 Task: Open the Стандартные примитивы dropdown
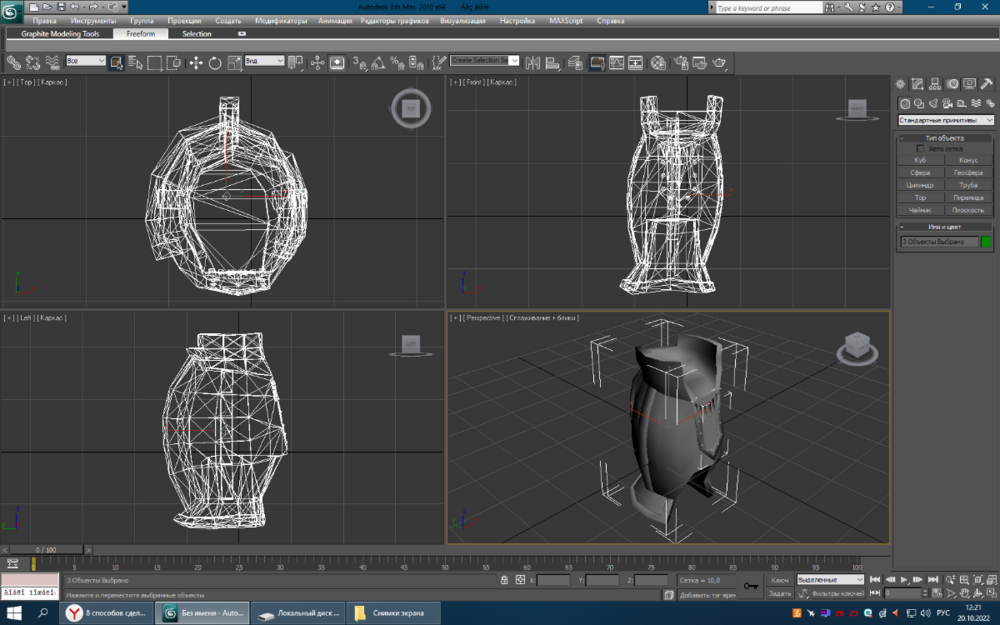click(x=945, y=120)
